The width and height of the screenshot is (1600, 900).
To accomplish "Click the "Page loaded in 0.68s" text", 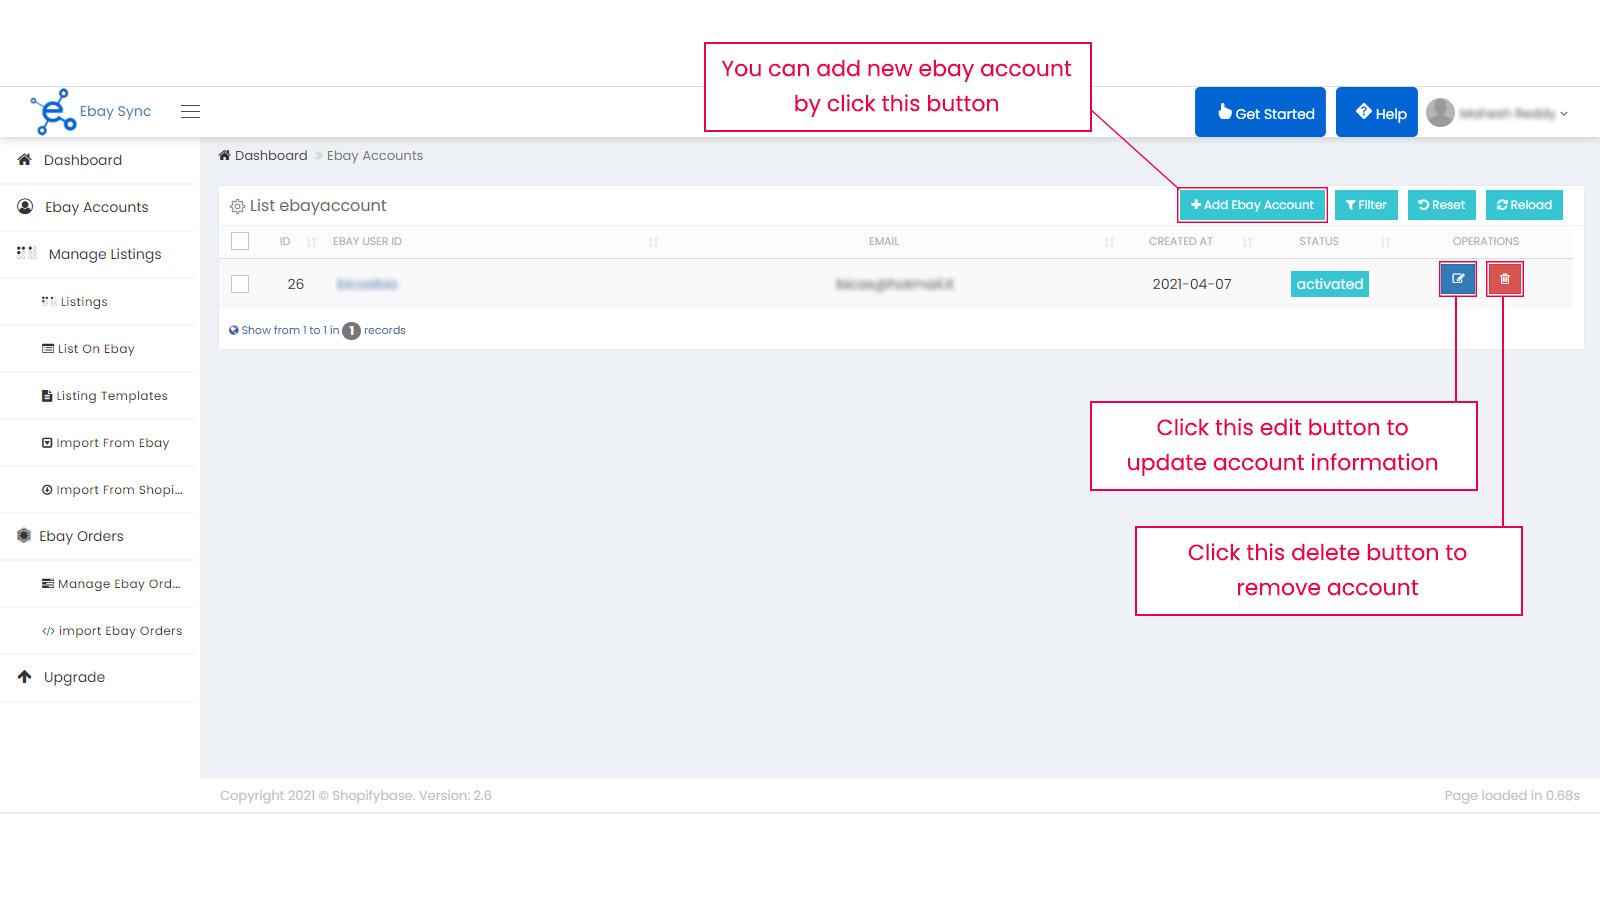I will coord(1512,796).
